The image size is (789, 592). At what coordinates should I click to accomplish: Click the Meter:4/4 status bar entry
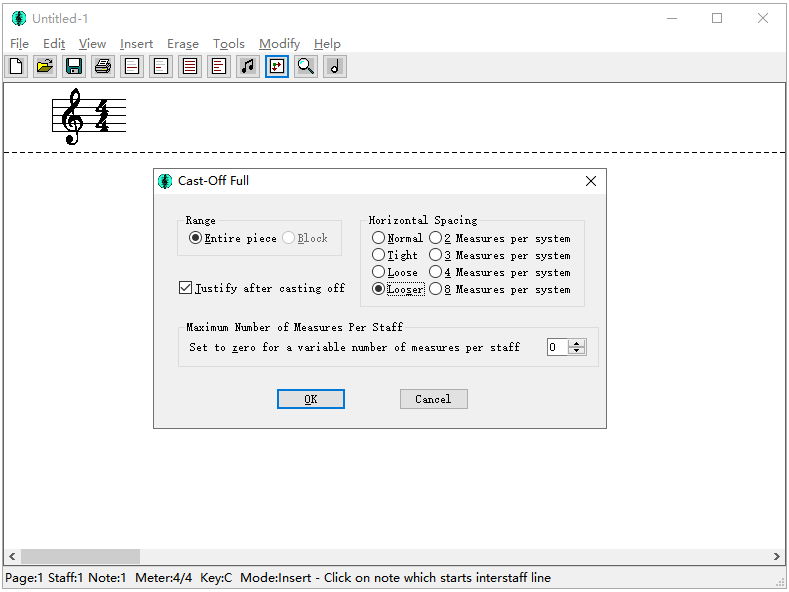[164, 577]
